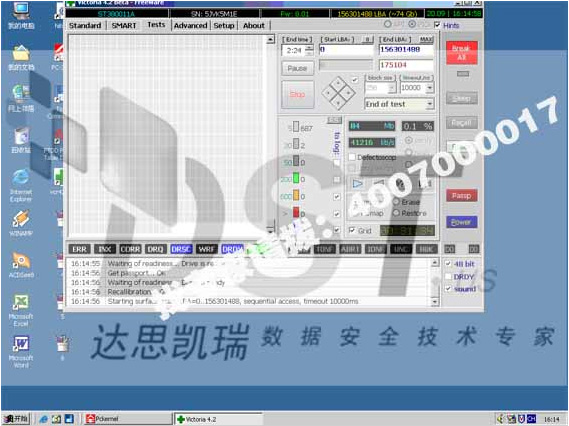Enable the Defectoscop checkbox

click(352, 157)
